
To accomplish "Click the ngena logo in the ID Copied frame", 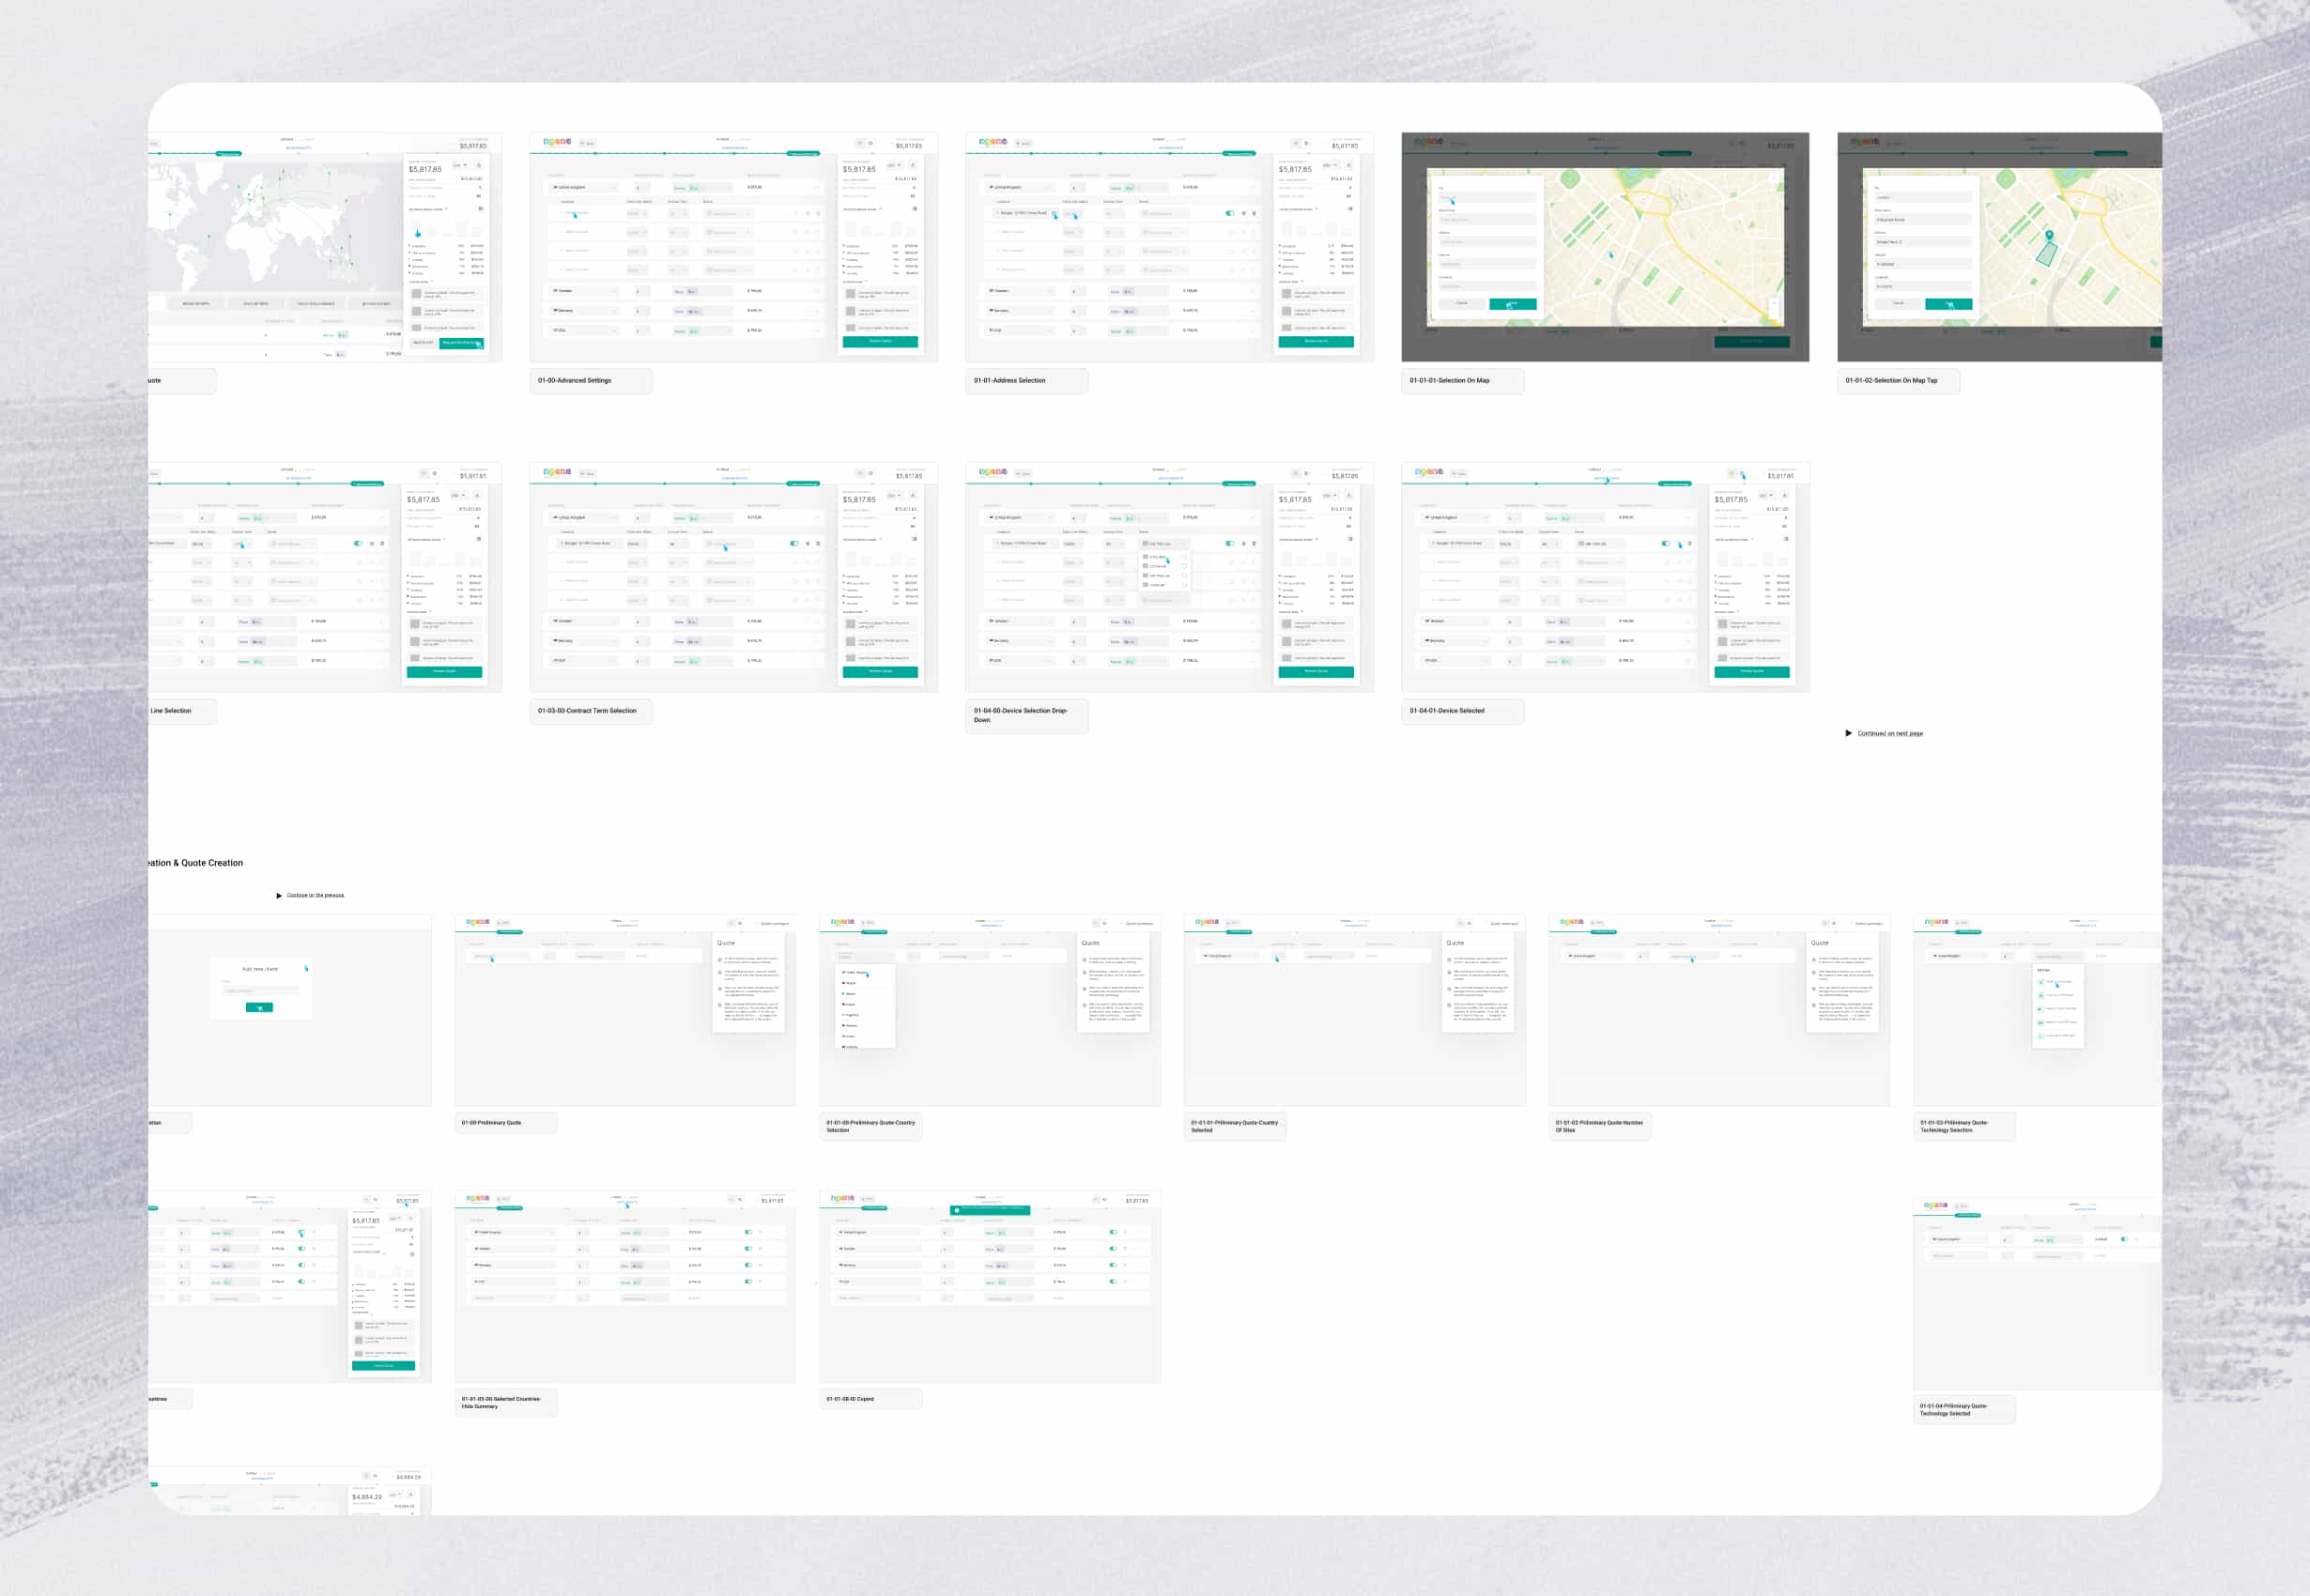I will pos(843,1198).
